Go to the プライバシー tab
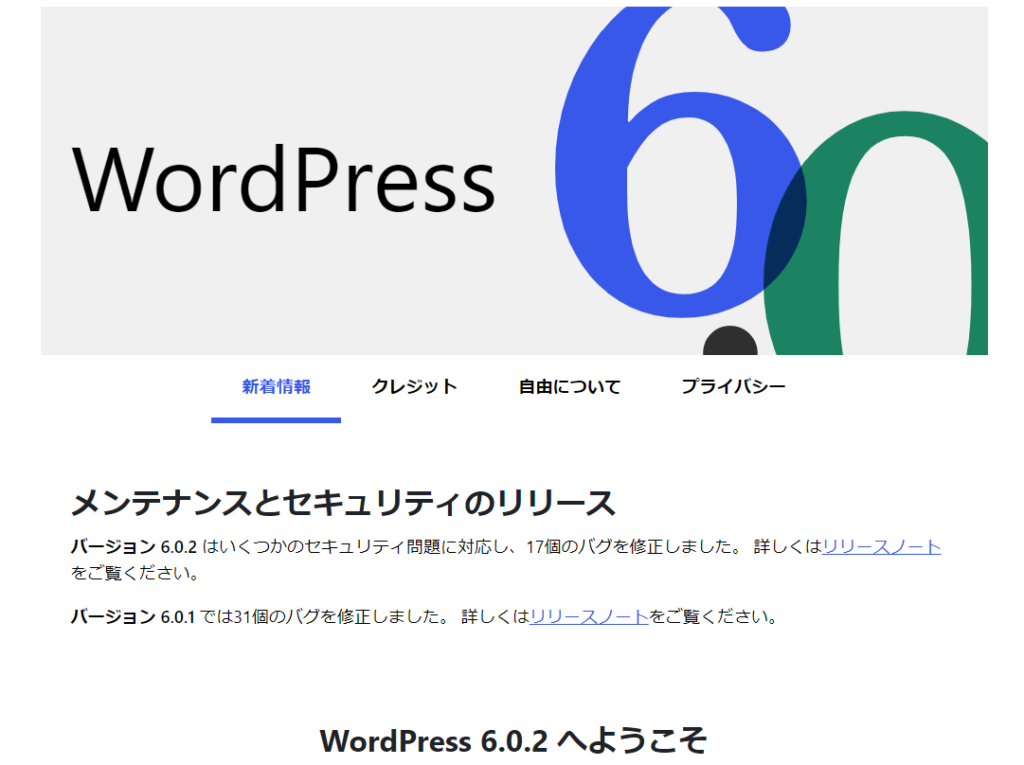 (x=733, y=387)
